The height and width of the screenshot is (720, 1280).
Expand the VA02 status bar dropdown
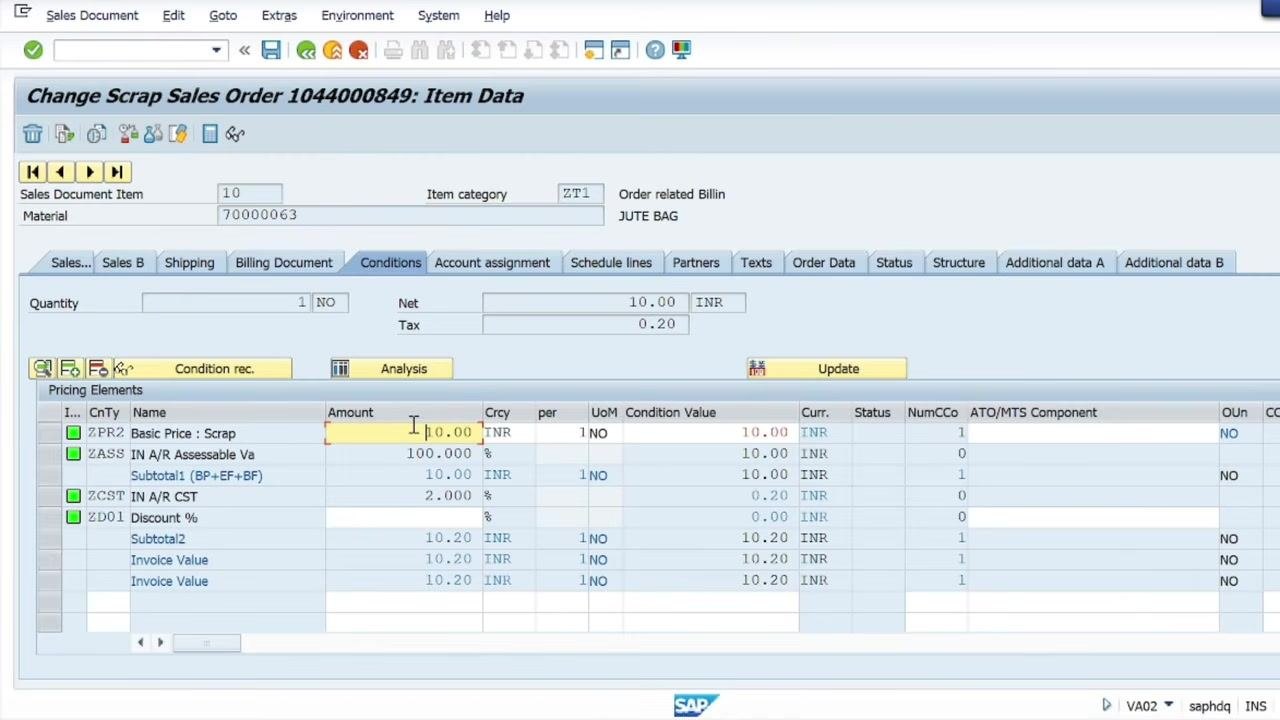tap(1168, 706)
